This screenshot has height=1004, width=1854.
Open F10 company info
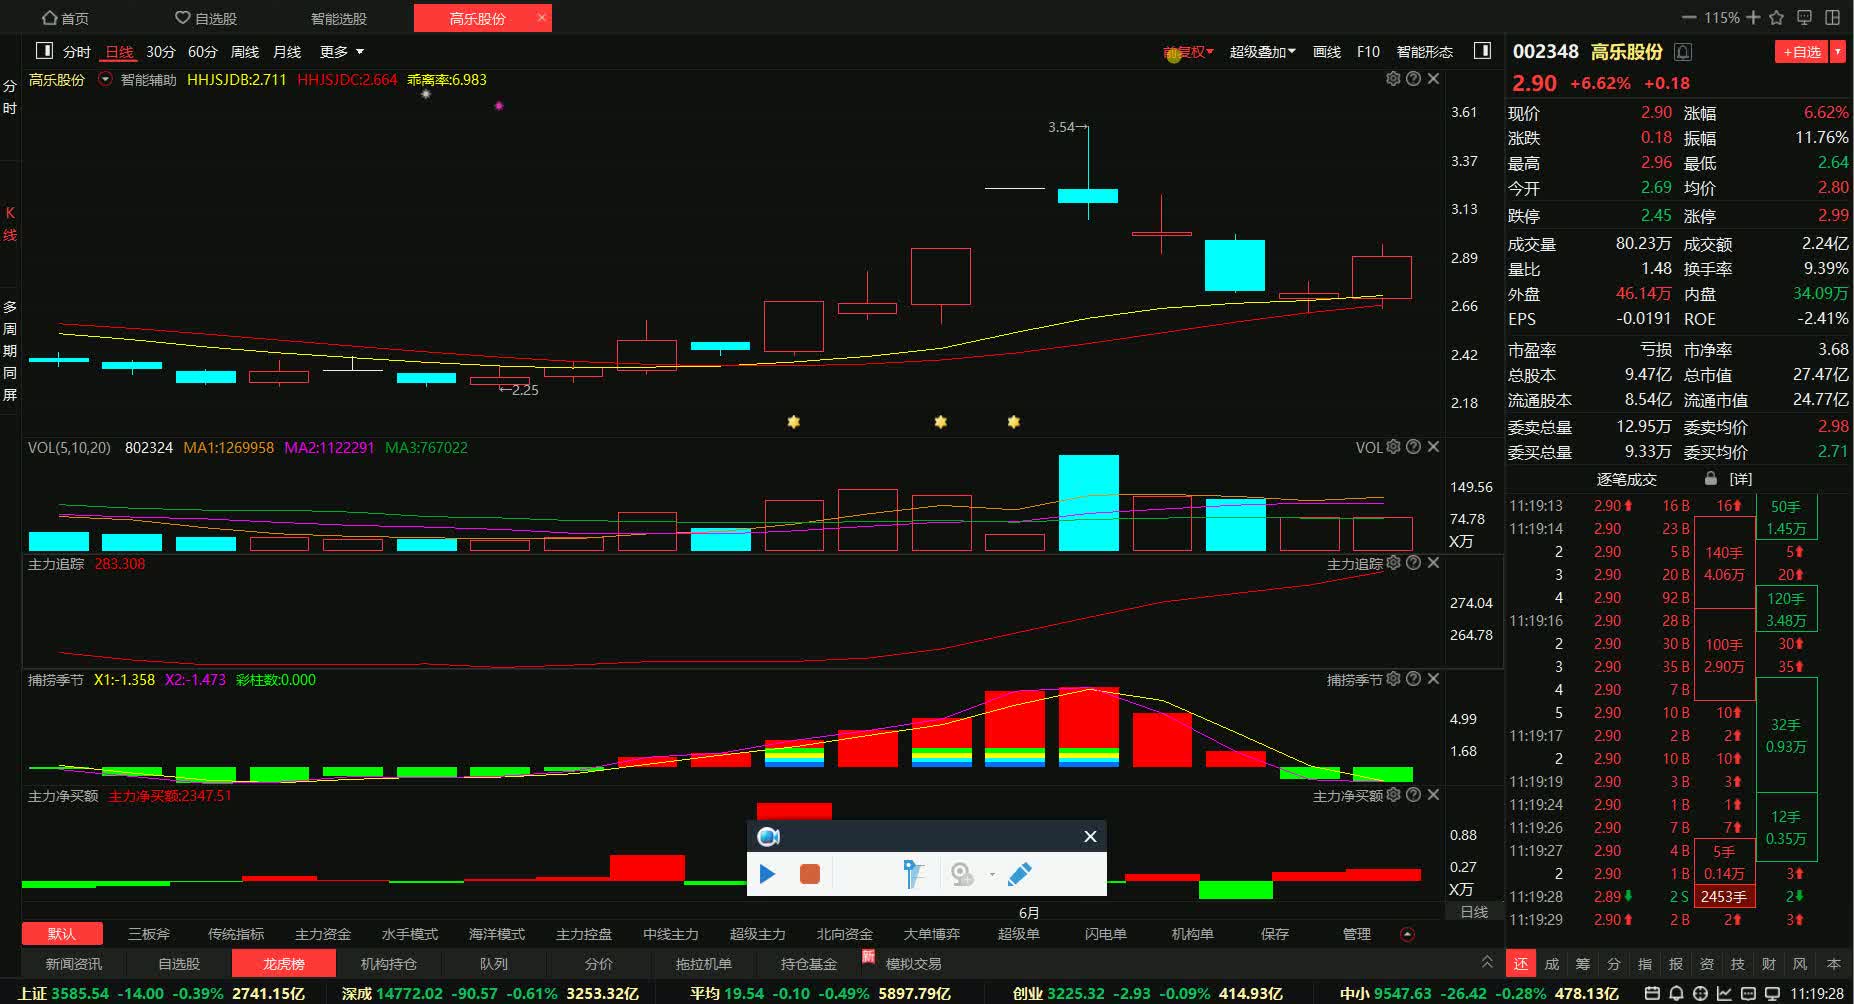point(1368,52)
